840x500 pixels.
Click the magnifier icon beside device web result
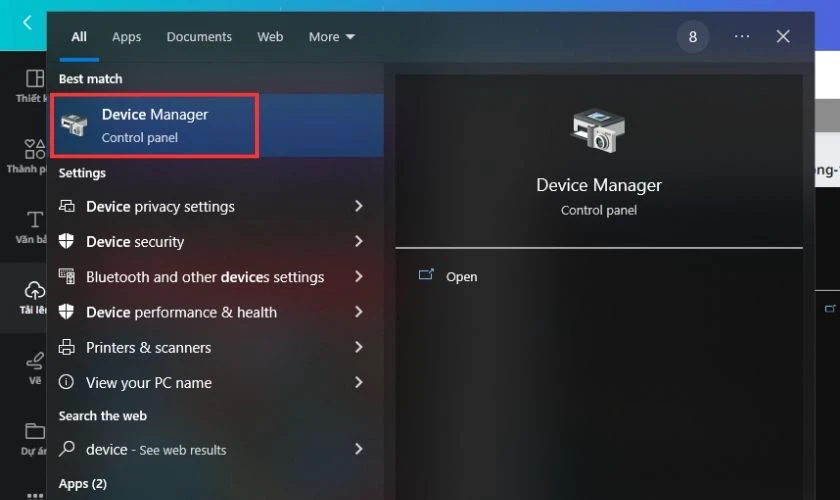66,448
